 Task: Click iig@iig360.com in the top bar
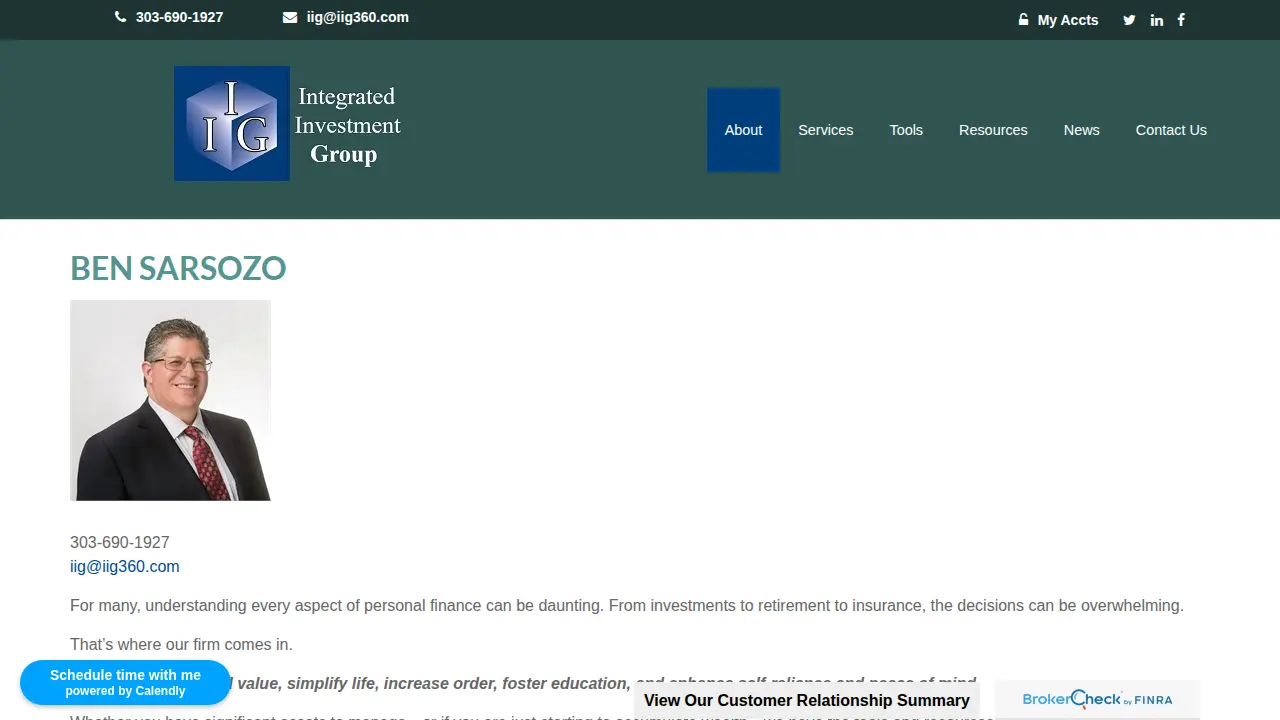[x=357, y=17]
